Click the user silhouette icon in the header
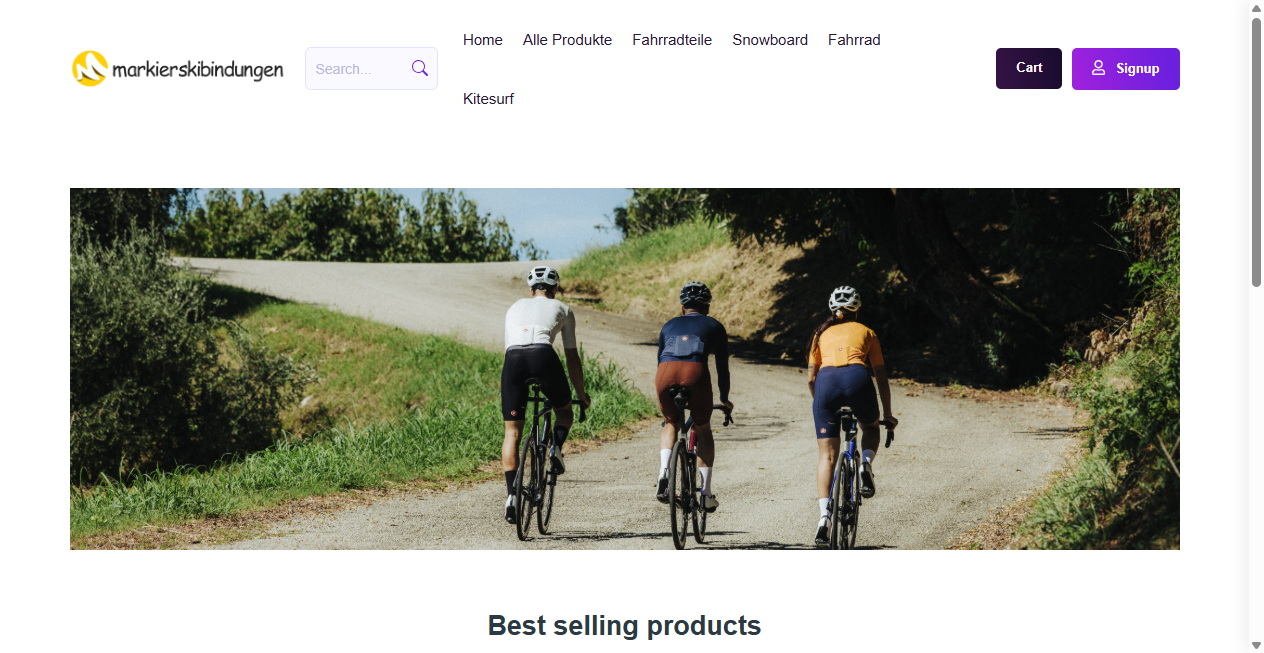Viewport: 1264px width, 653px height. click(1098, 68)
